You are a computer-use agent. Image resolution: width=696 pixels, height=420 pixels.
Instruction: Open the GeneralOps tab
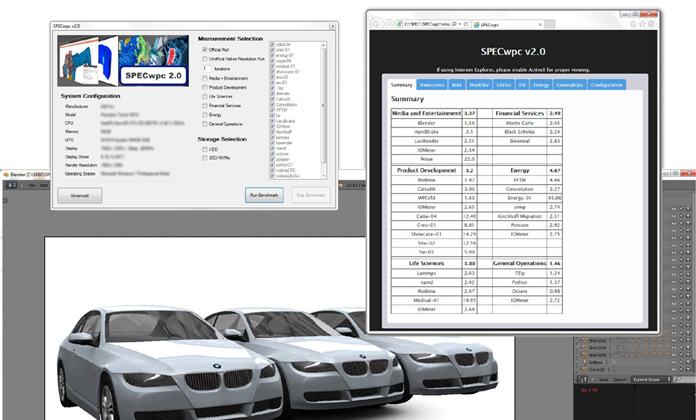tap(574, 86)
